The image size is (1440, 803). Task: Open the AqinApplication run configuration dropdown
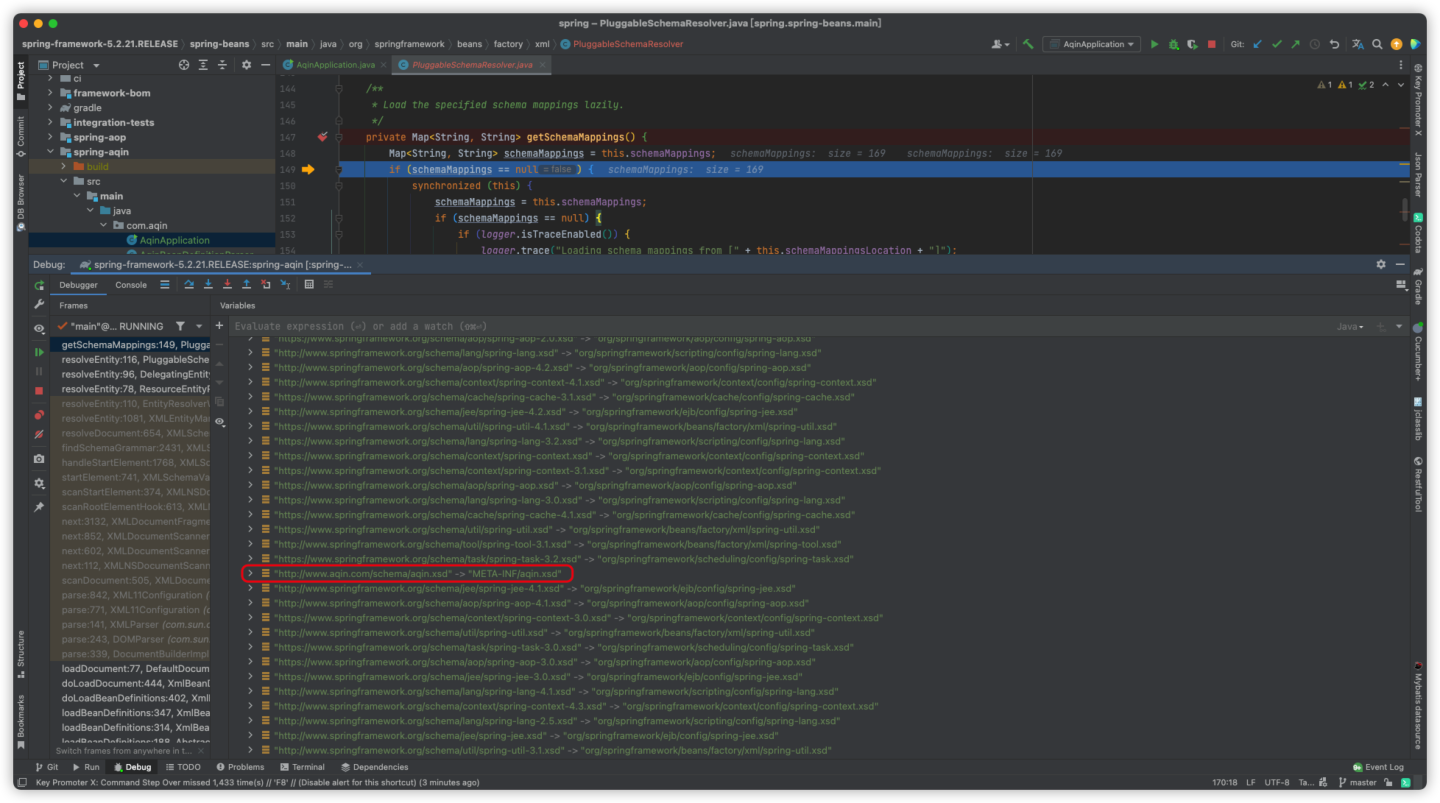click(1091, 44)
